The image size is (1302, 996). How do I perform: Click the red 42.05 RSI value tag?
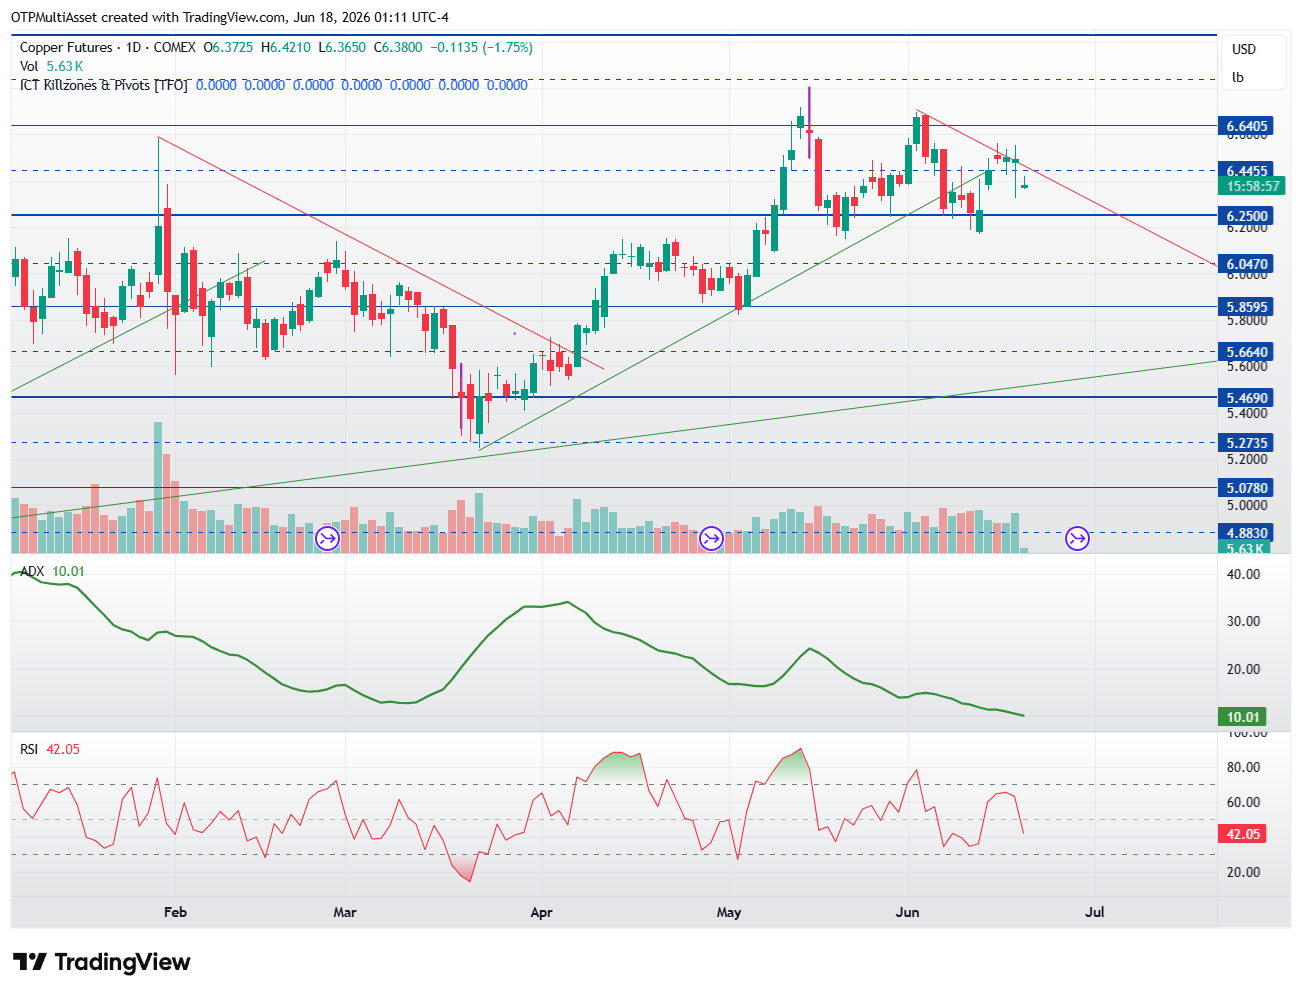pos(1243,834)
